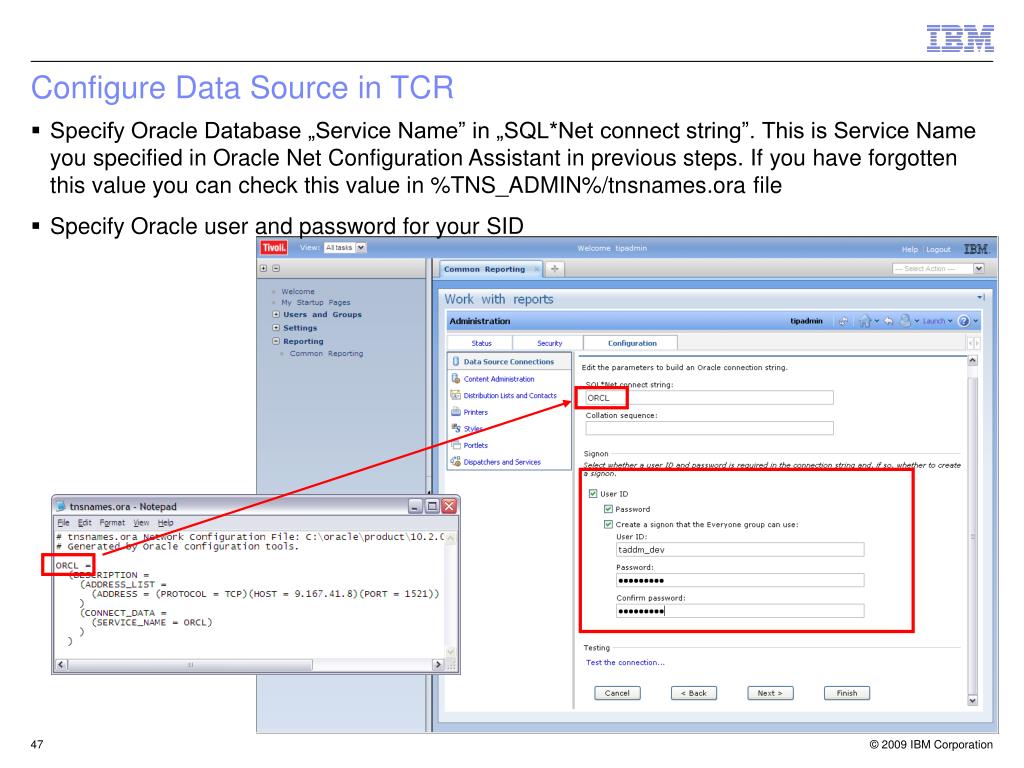
Task: Click the Next button in wizard
Action: [x=770, y=693]
